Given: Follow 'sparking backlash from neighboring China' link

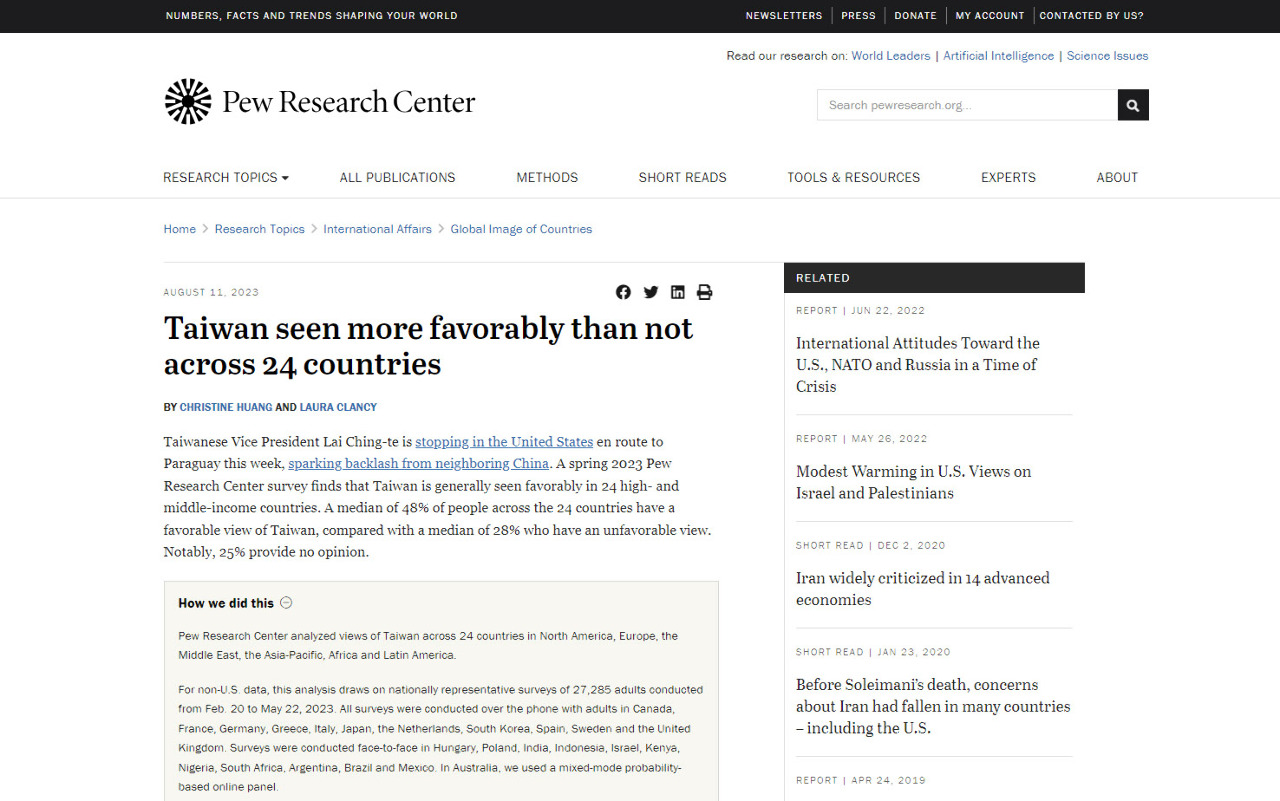Looking at the screenshot, I should tap(418, 464).
